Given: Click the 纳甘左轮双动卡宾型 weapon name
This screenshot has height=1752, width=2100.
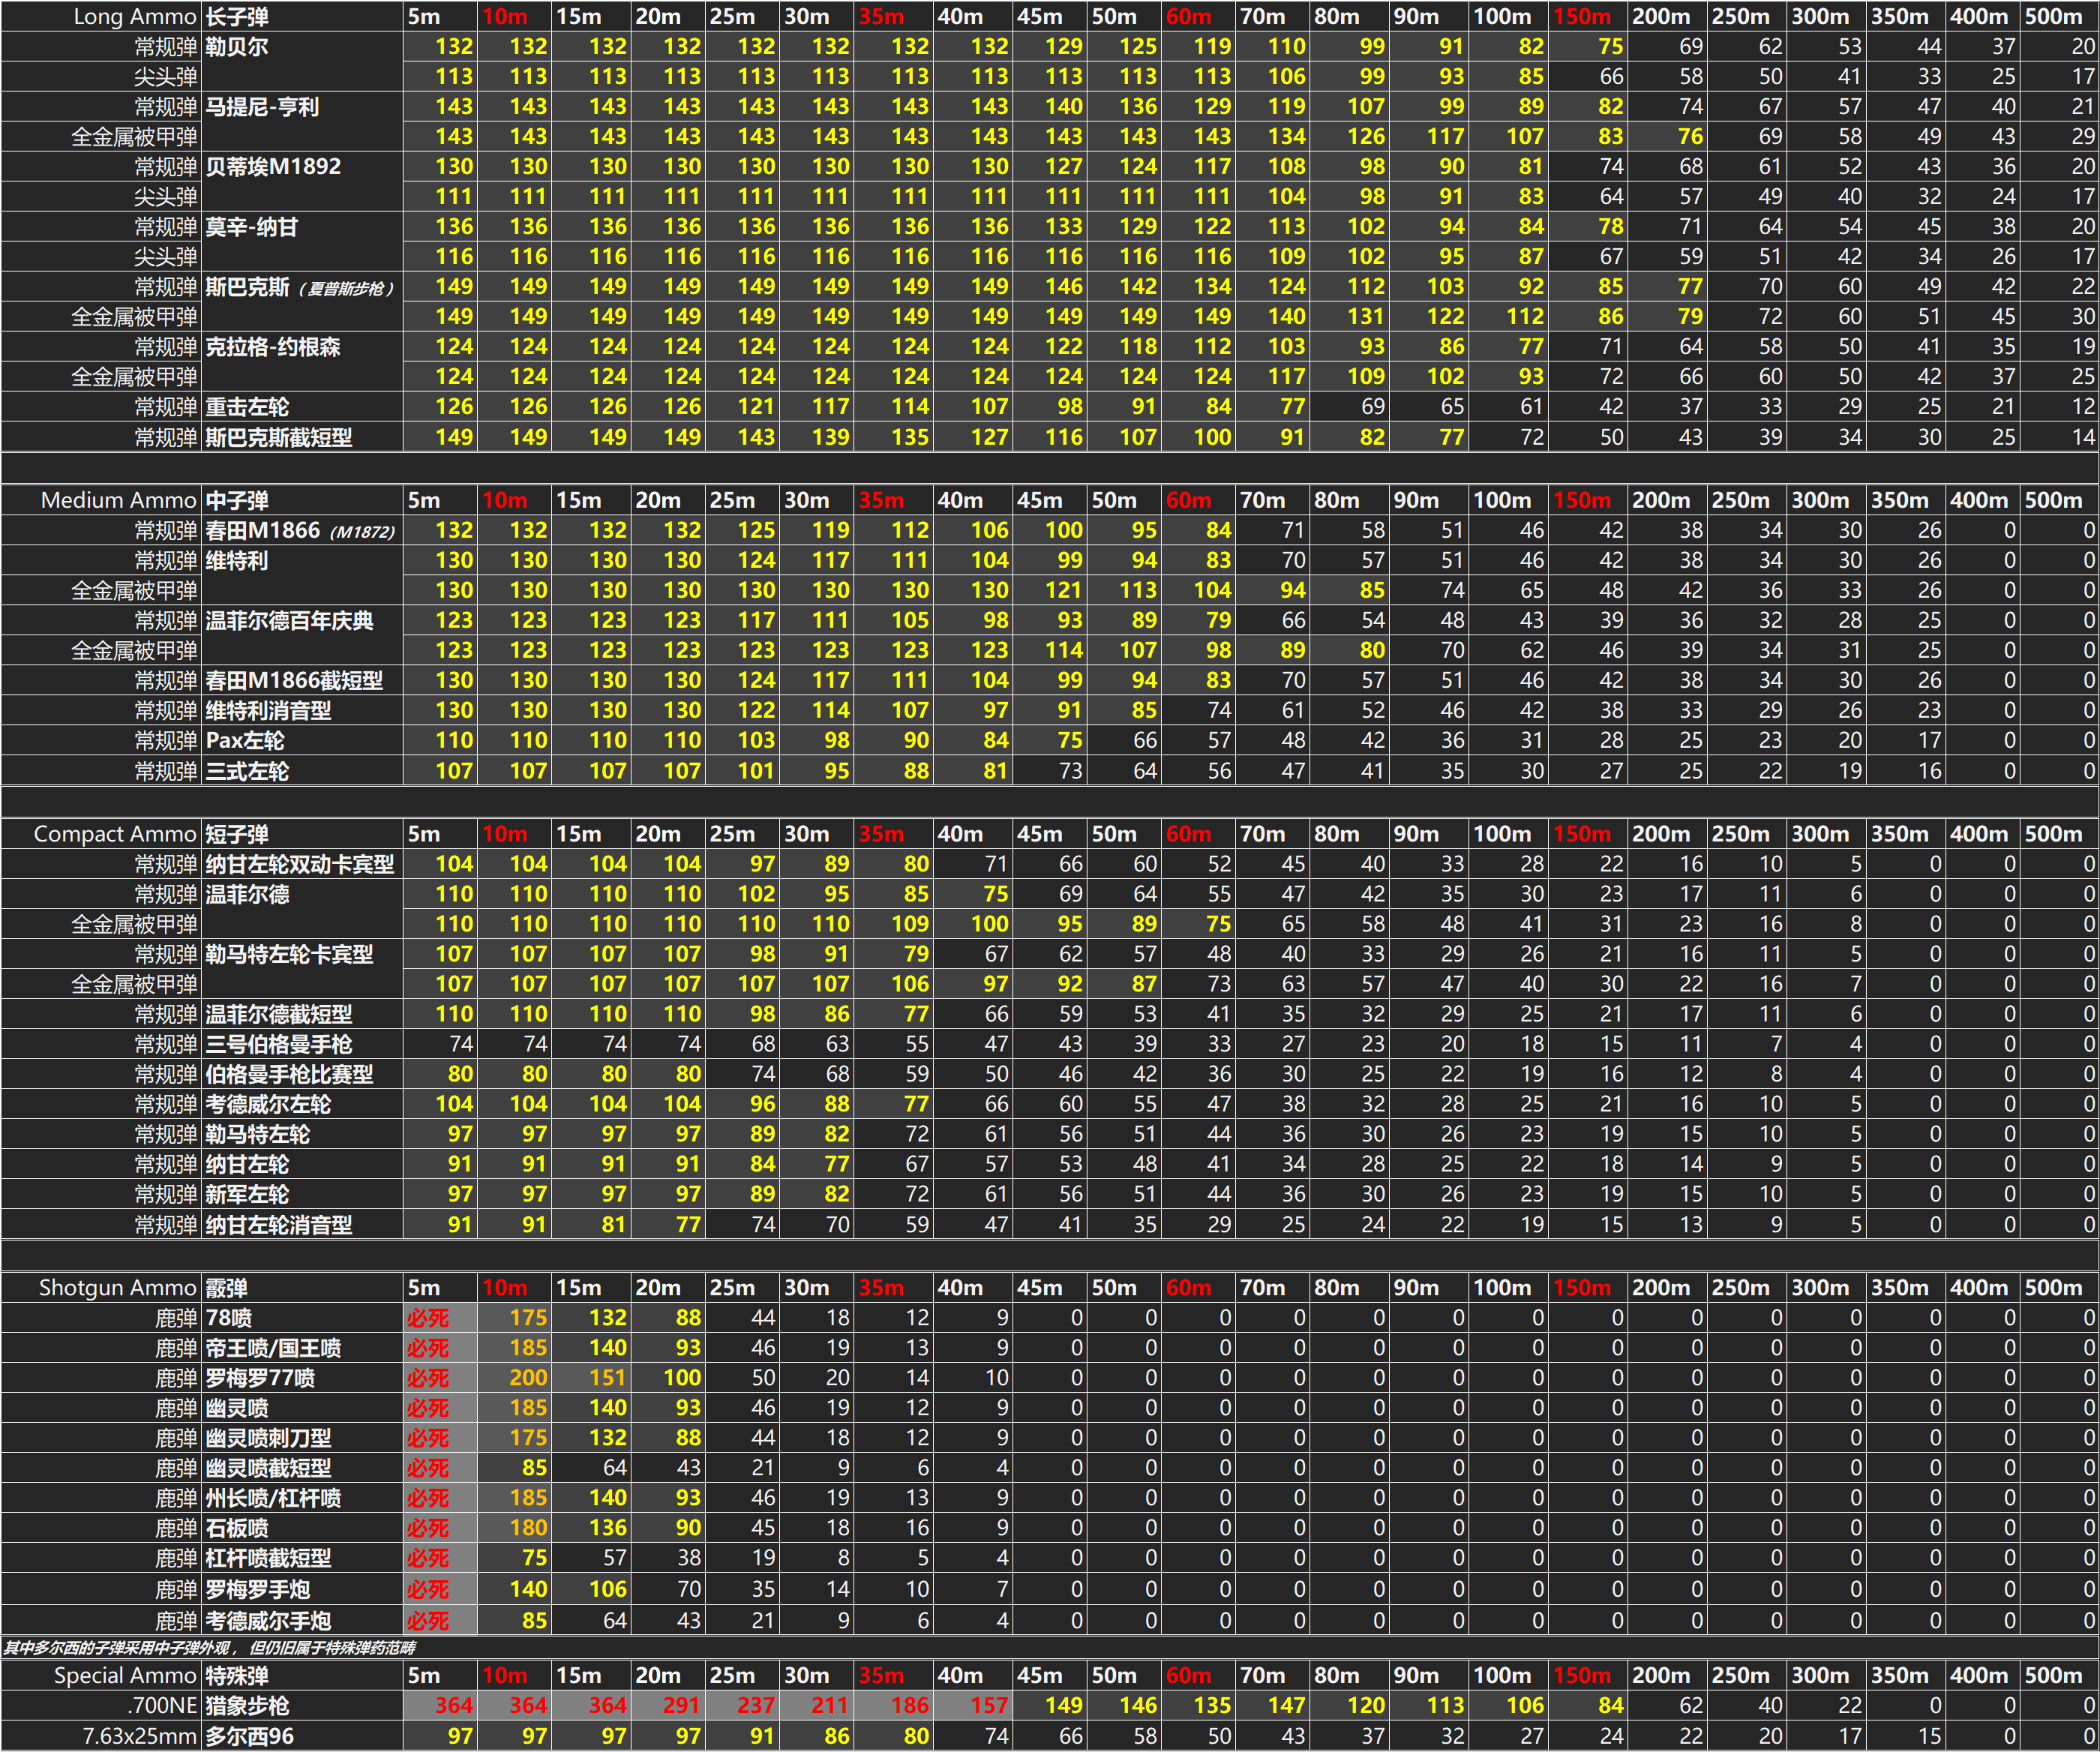Looking at the screenshot, I should coord(300,864).
